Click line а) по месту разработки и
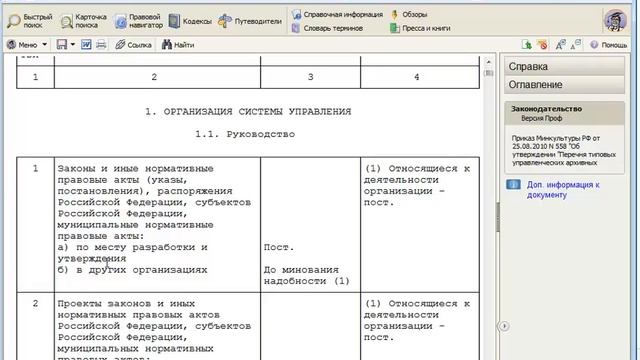The image size is (640, 360). tap(133, 247)
